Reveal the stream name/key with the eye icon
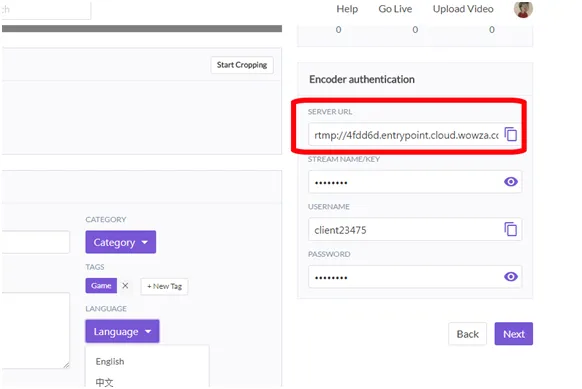Image resolution: width=582 pixels, height=389 pixels. point(511,182)
